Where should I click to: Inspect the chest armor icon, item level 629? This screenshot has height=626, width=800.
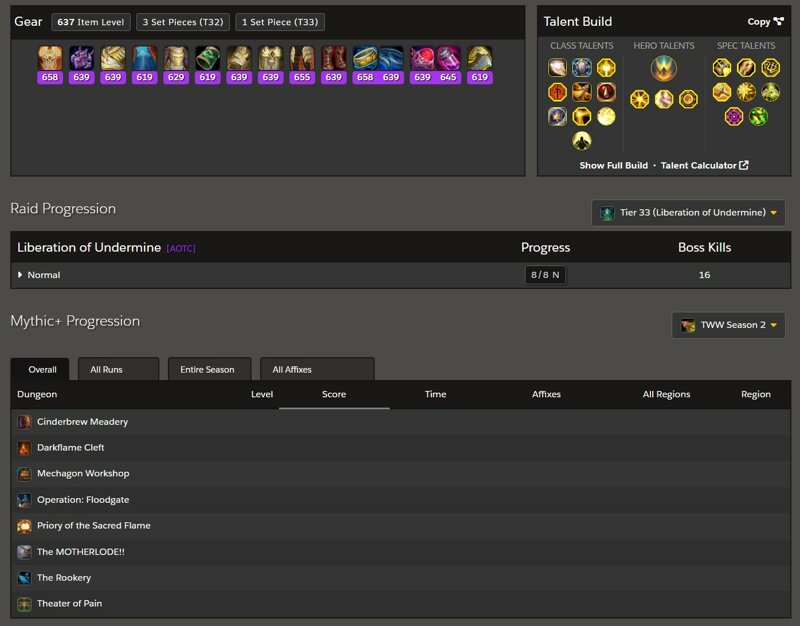click(x=176, y=58)
